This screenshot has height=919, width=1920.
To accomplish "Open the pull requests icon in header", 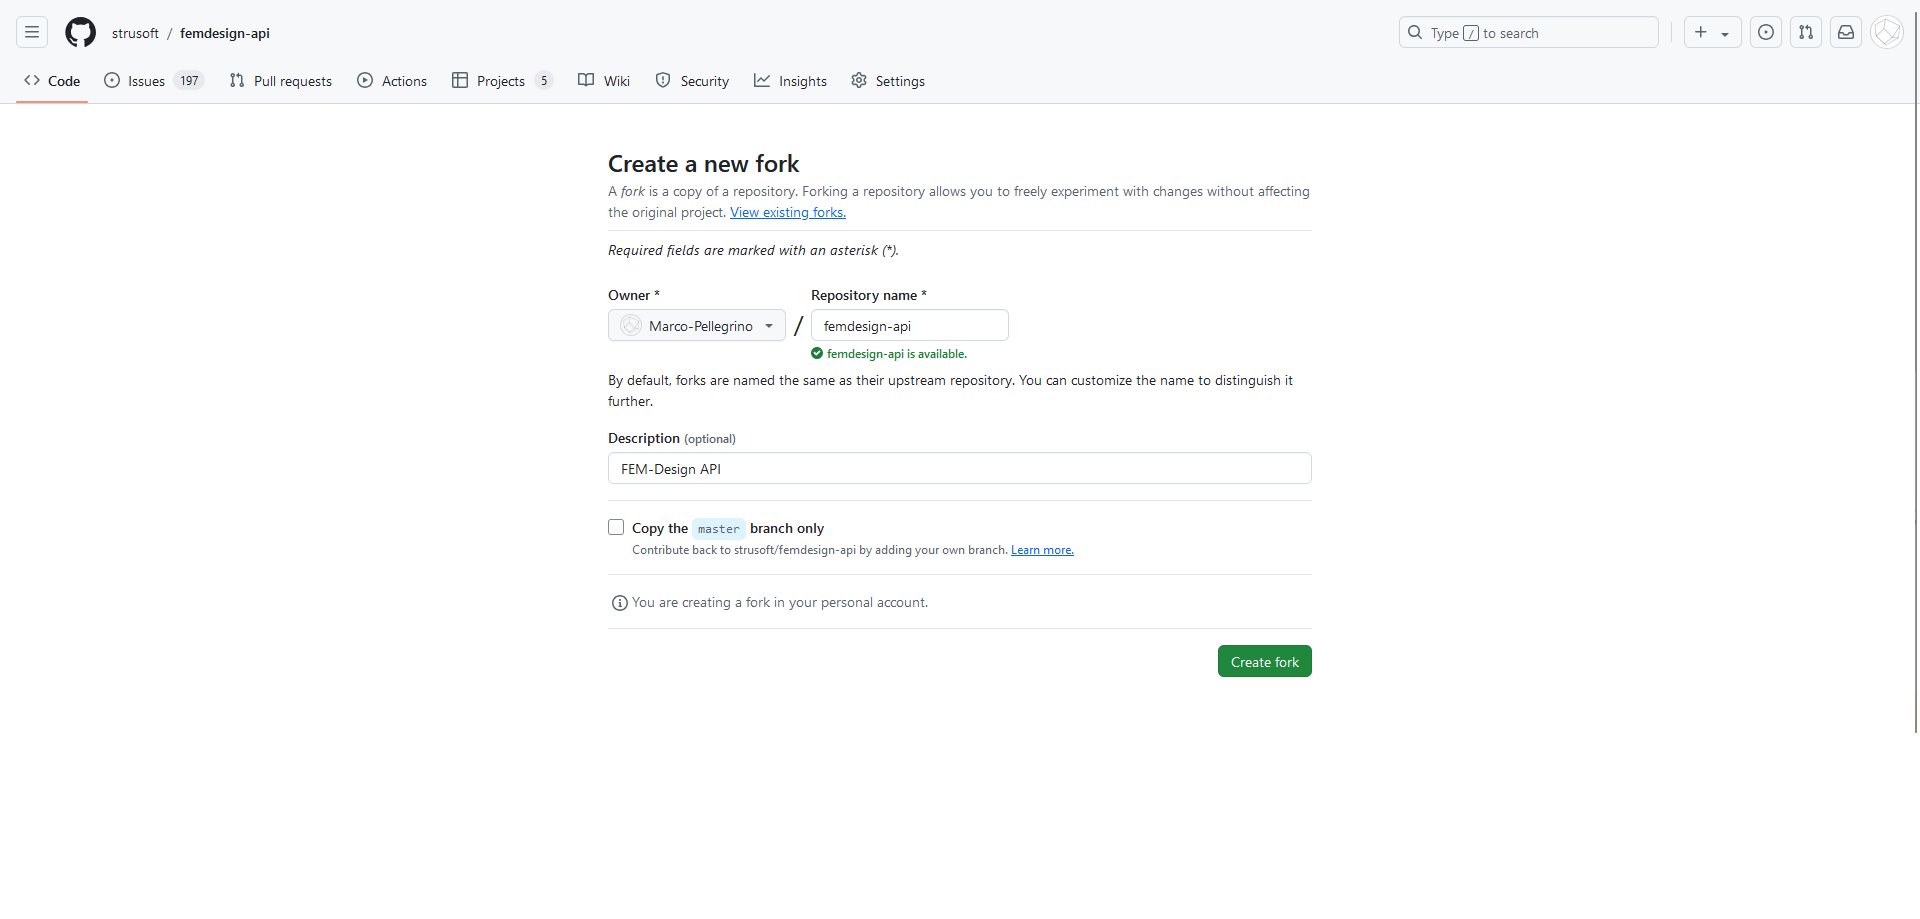I will tap(1806, 33).
